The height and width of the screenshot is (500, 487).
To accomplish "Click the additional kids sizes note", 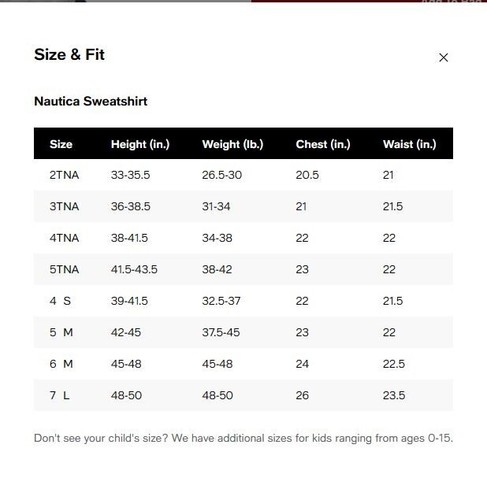I will (243, 438).
